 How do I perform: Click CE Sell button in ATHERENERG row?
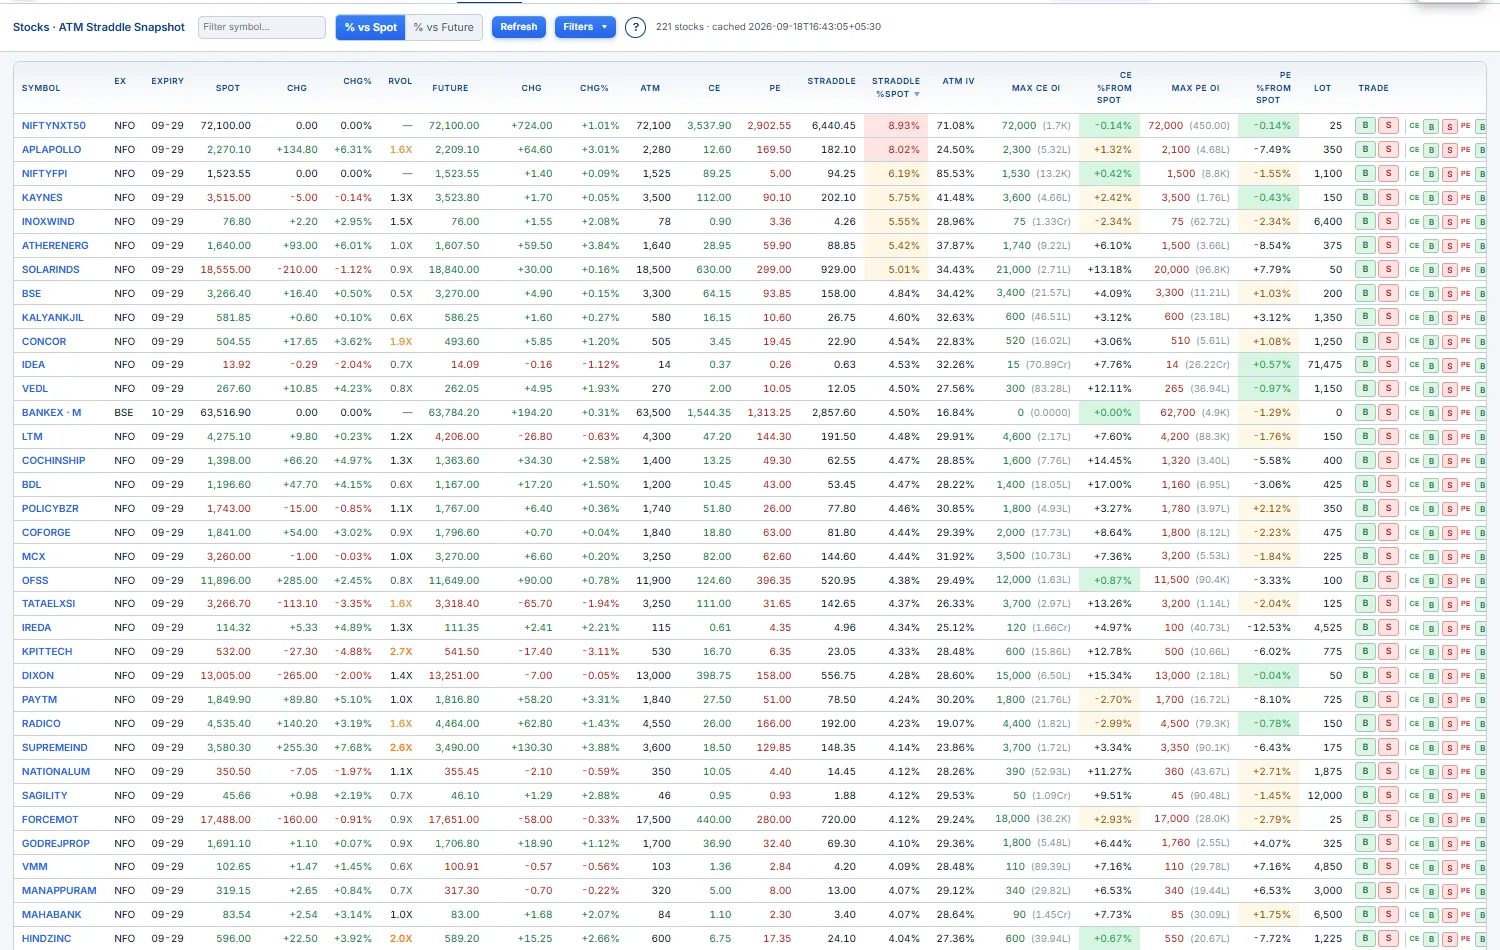pyautogui.click(x=1449, y=246)
